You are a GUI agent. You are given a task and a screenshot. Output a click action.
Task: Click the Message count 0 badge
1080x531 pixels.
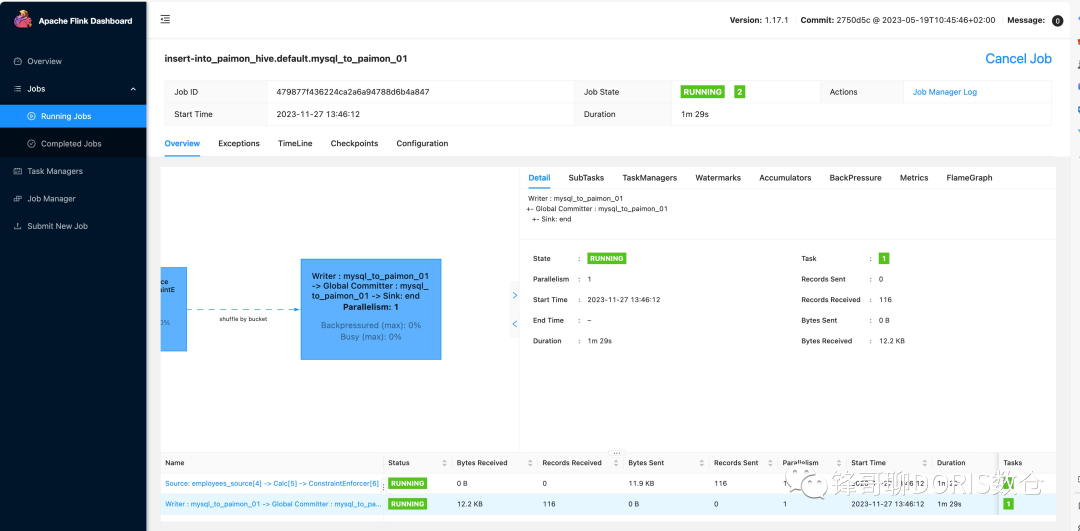(1057, 21)
